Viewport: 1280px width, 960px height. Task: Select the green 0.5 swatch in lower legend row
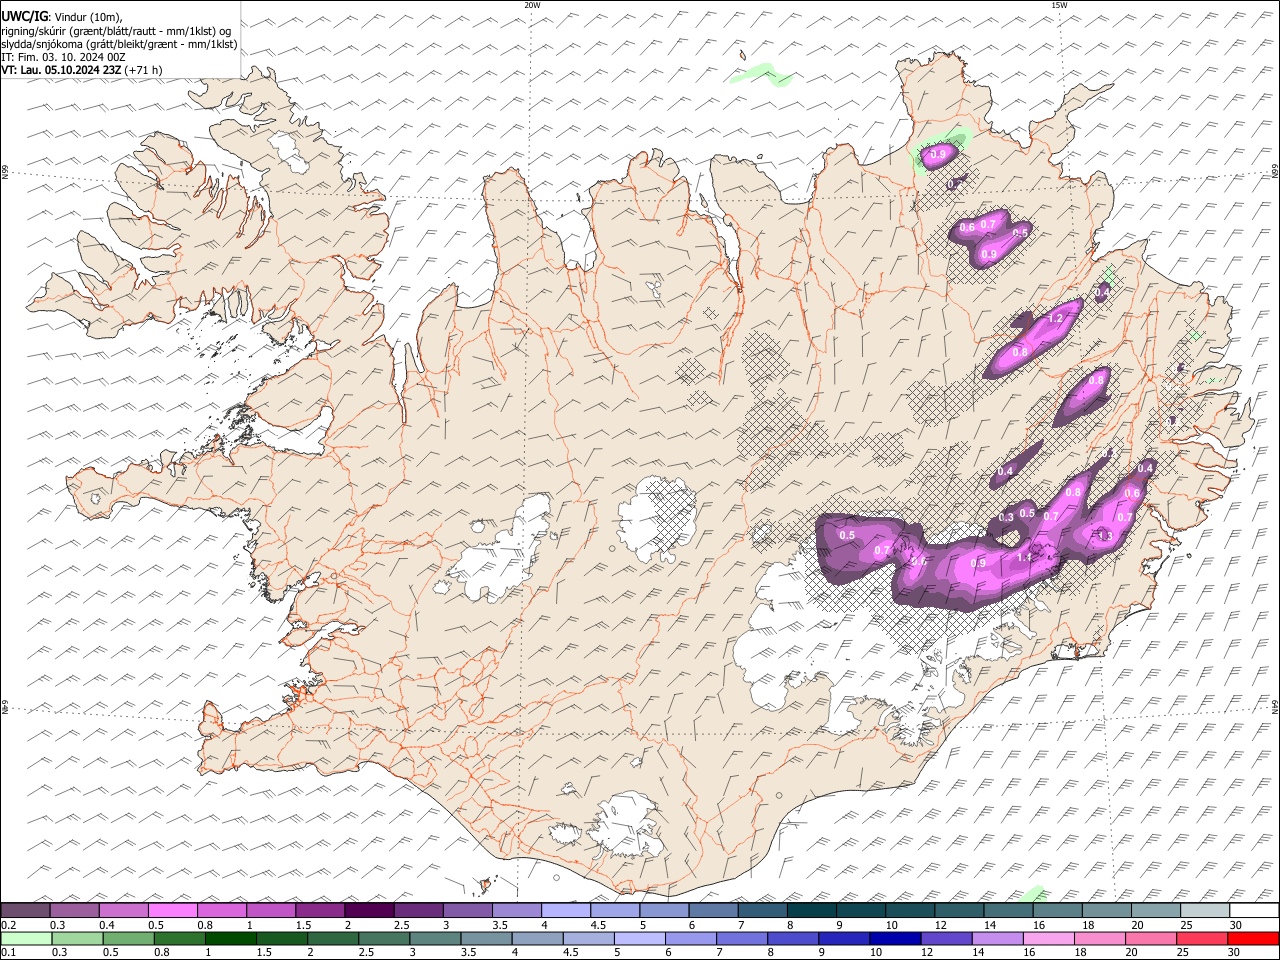[128, 938]
